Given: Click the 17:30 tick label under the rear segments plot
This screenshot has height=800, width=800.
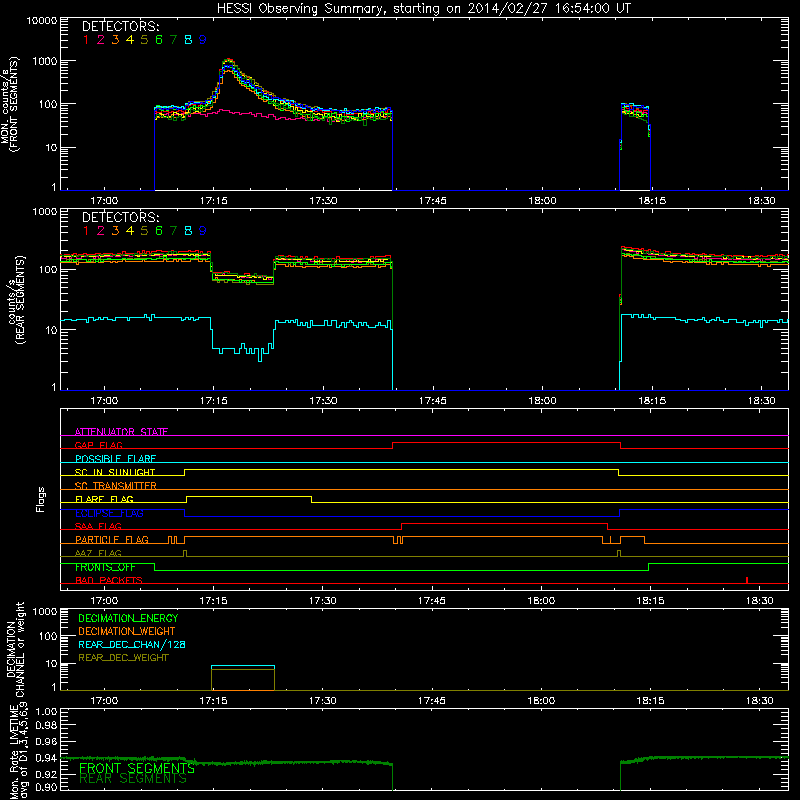Looking at the screenshot, I should [323, 401].
